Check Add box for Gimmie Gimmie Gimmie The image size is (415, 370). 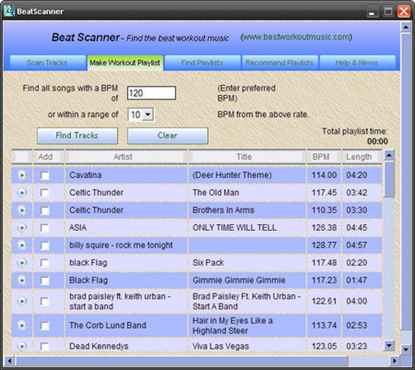(x=44, y=280)
